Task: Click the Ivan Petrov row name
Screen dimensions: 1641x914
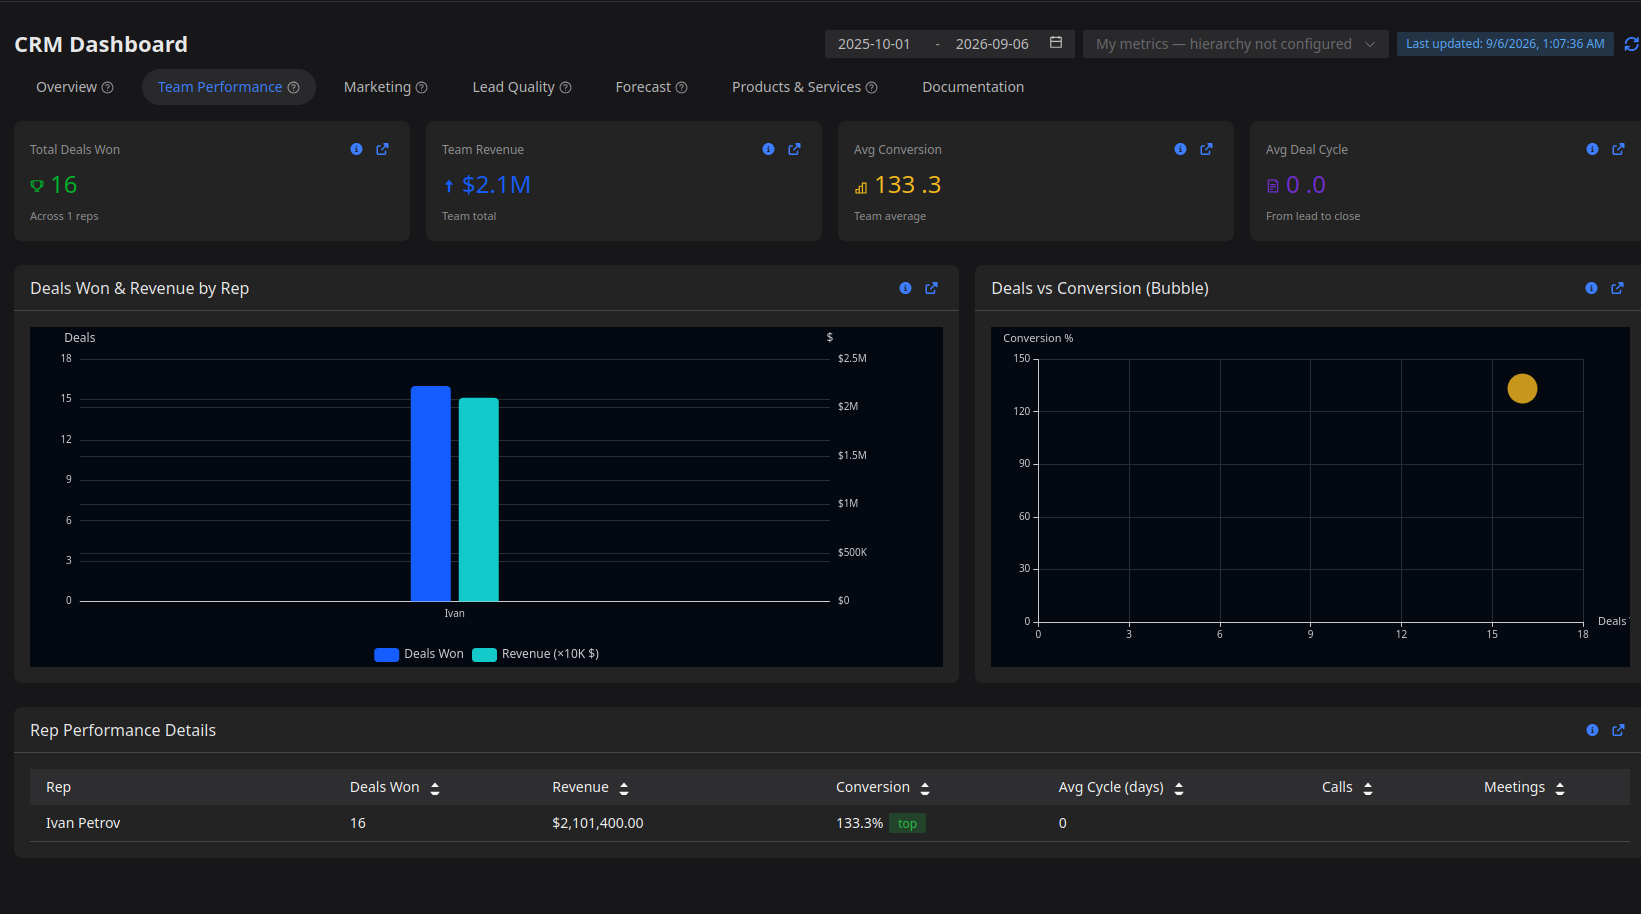Action: click(x=83, y=823)
